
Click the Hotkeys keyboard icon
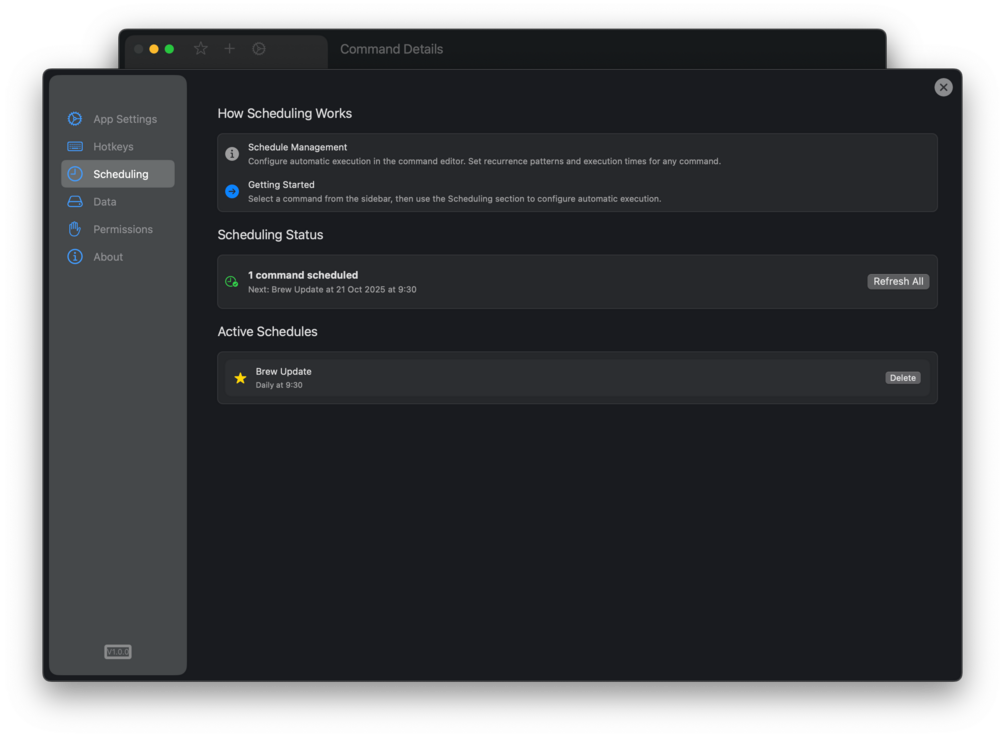(75, 147)
